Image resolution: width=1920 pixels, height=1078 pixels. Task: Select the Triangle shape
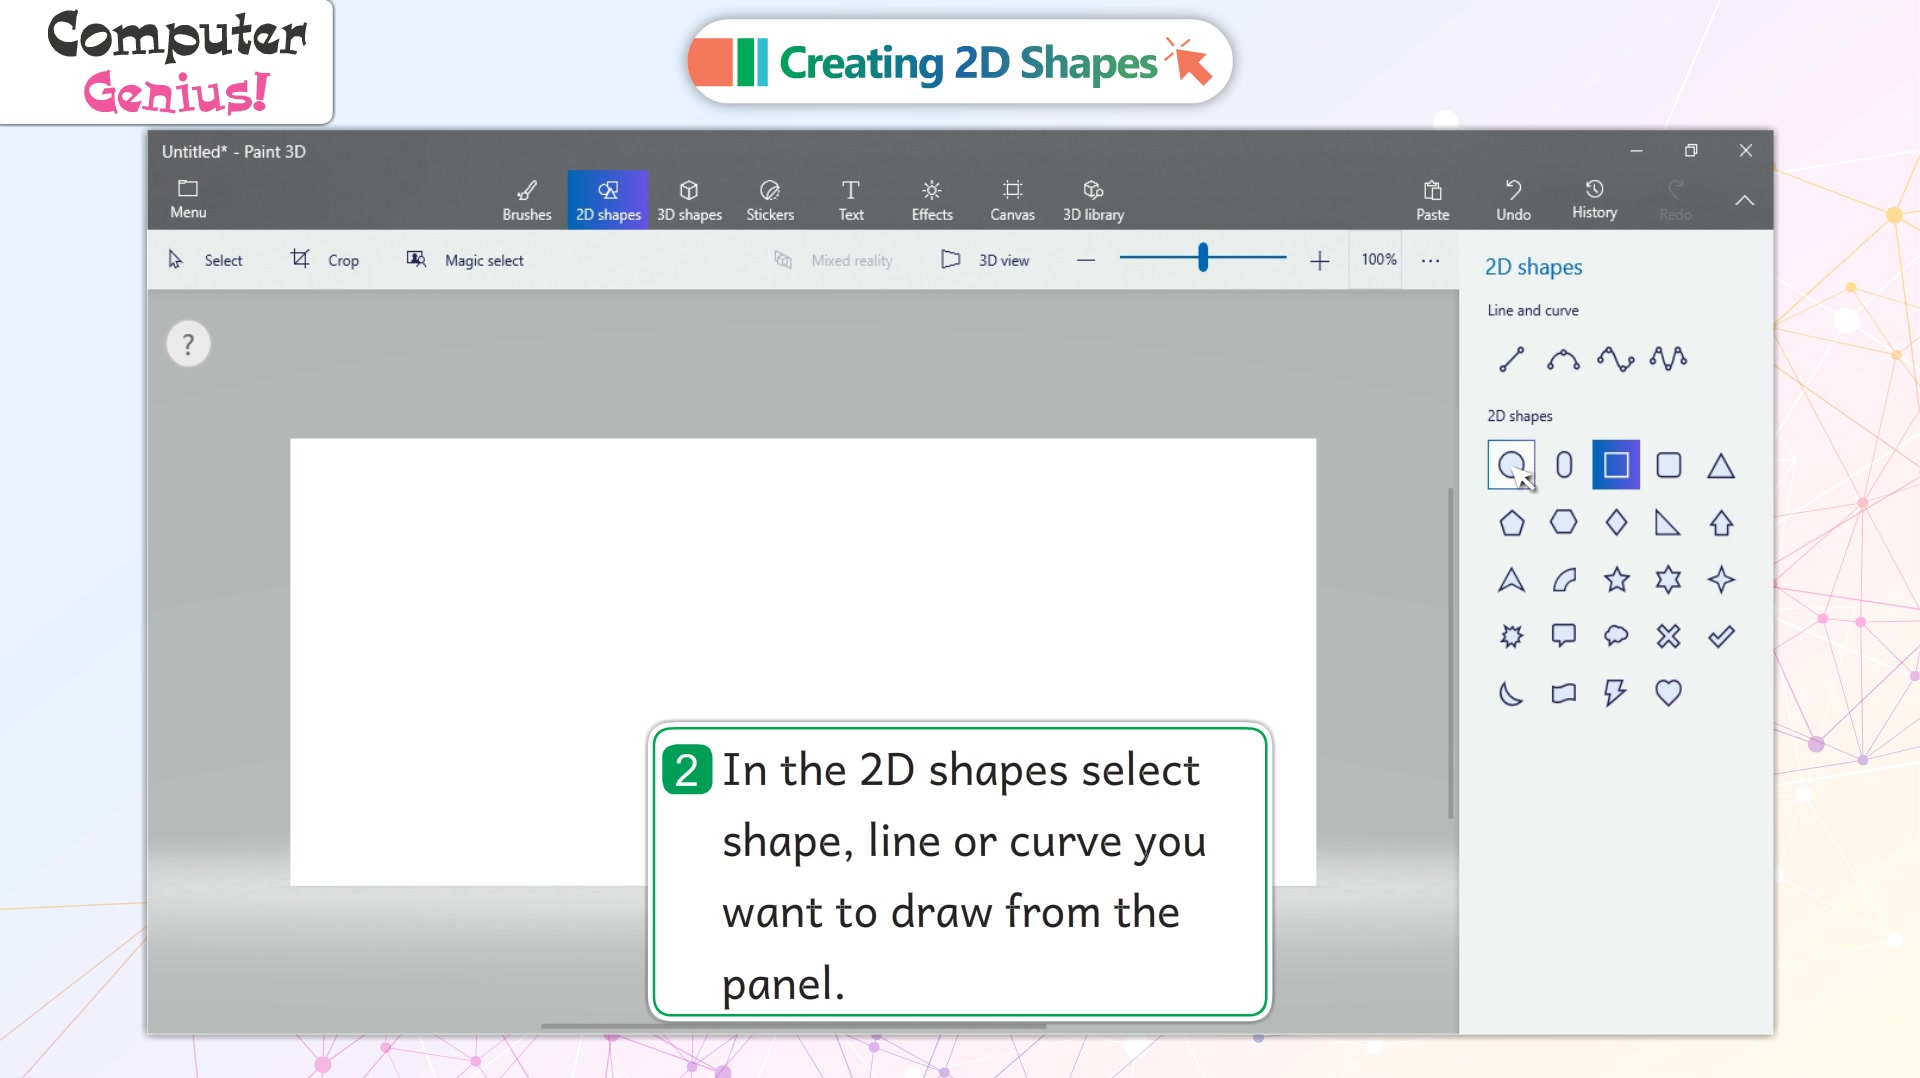point(1721,465)
